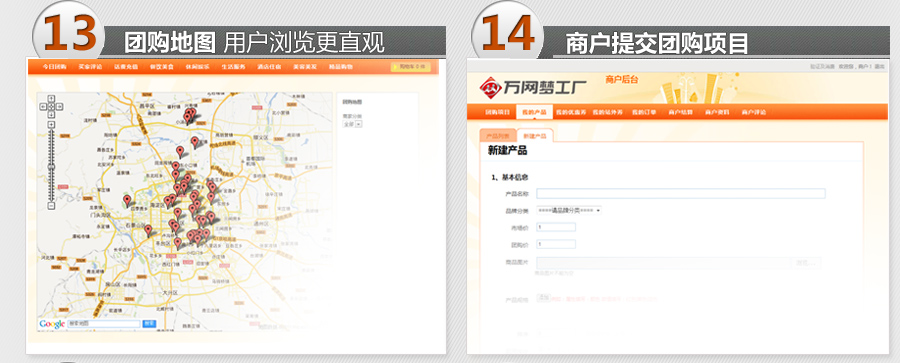Focus the 团购价 group price field
900x363 pixels.
pyautogui.click(x=556, y=244)
